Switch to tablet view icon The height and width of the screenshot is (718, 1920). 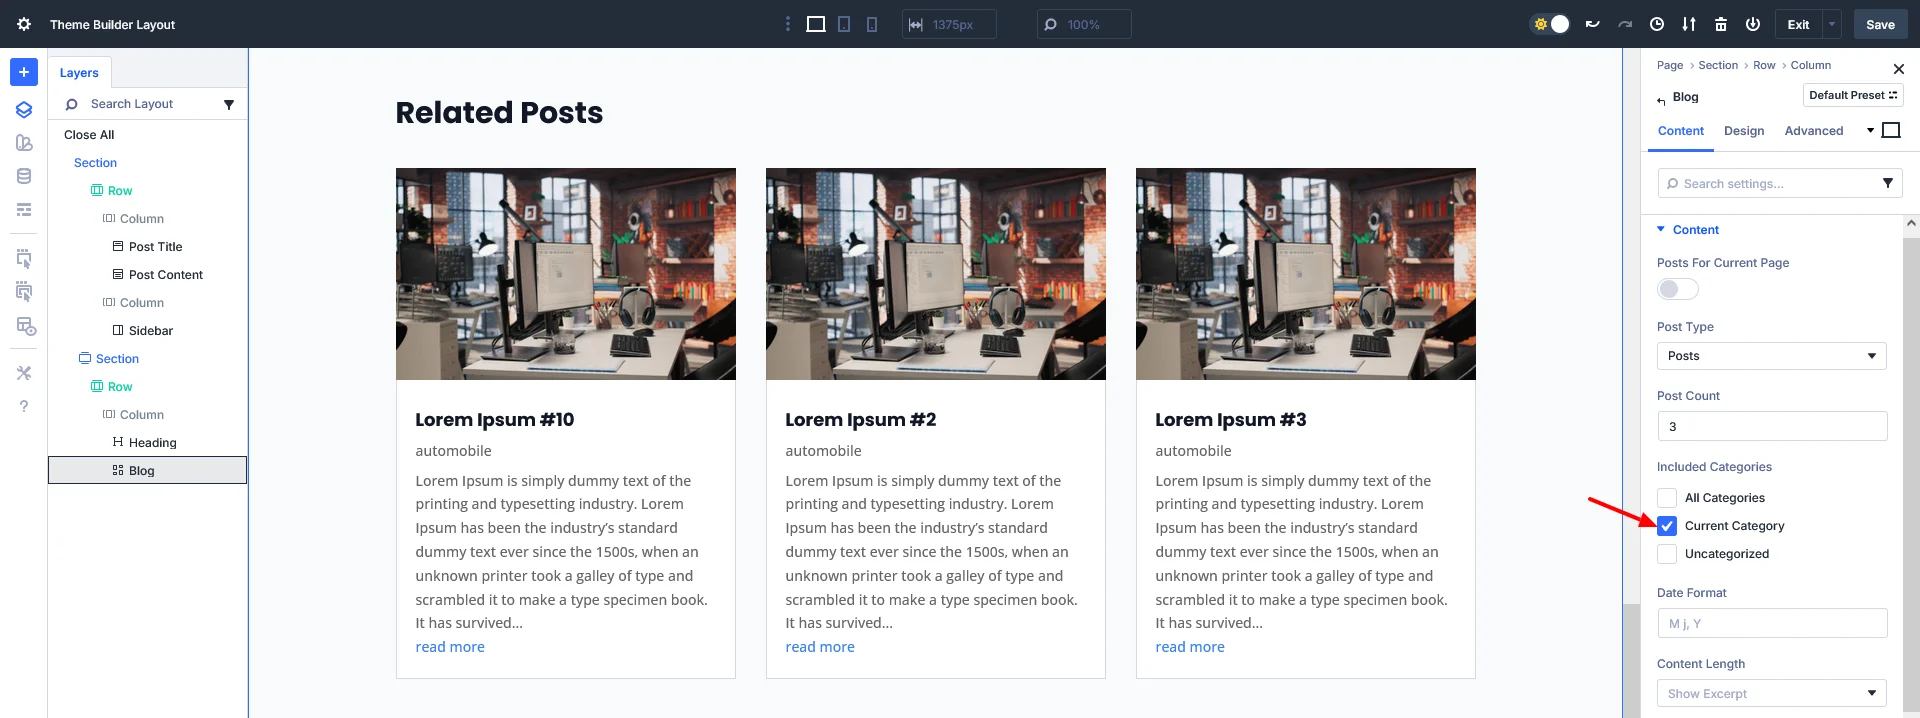[844, 24]
